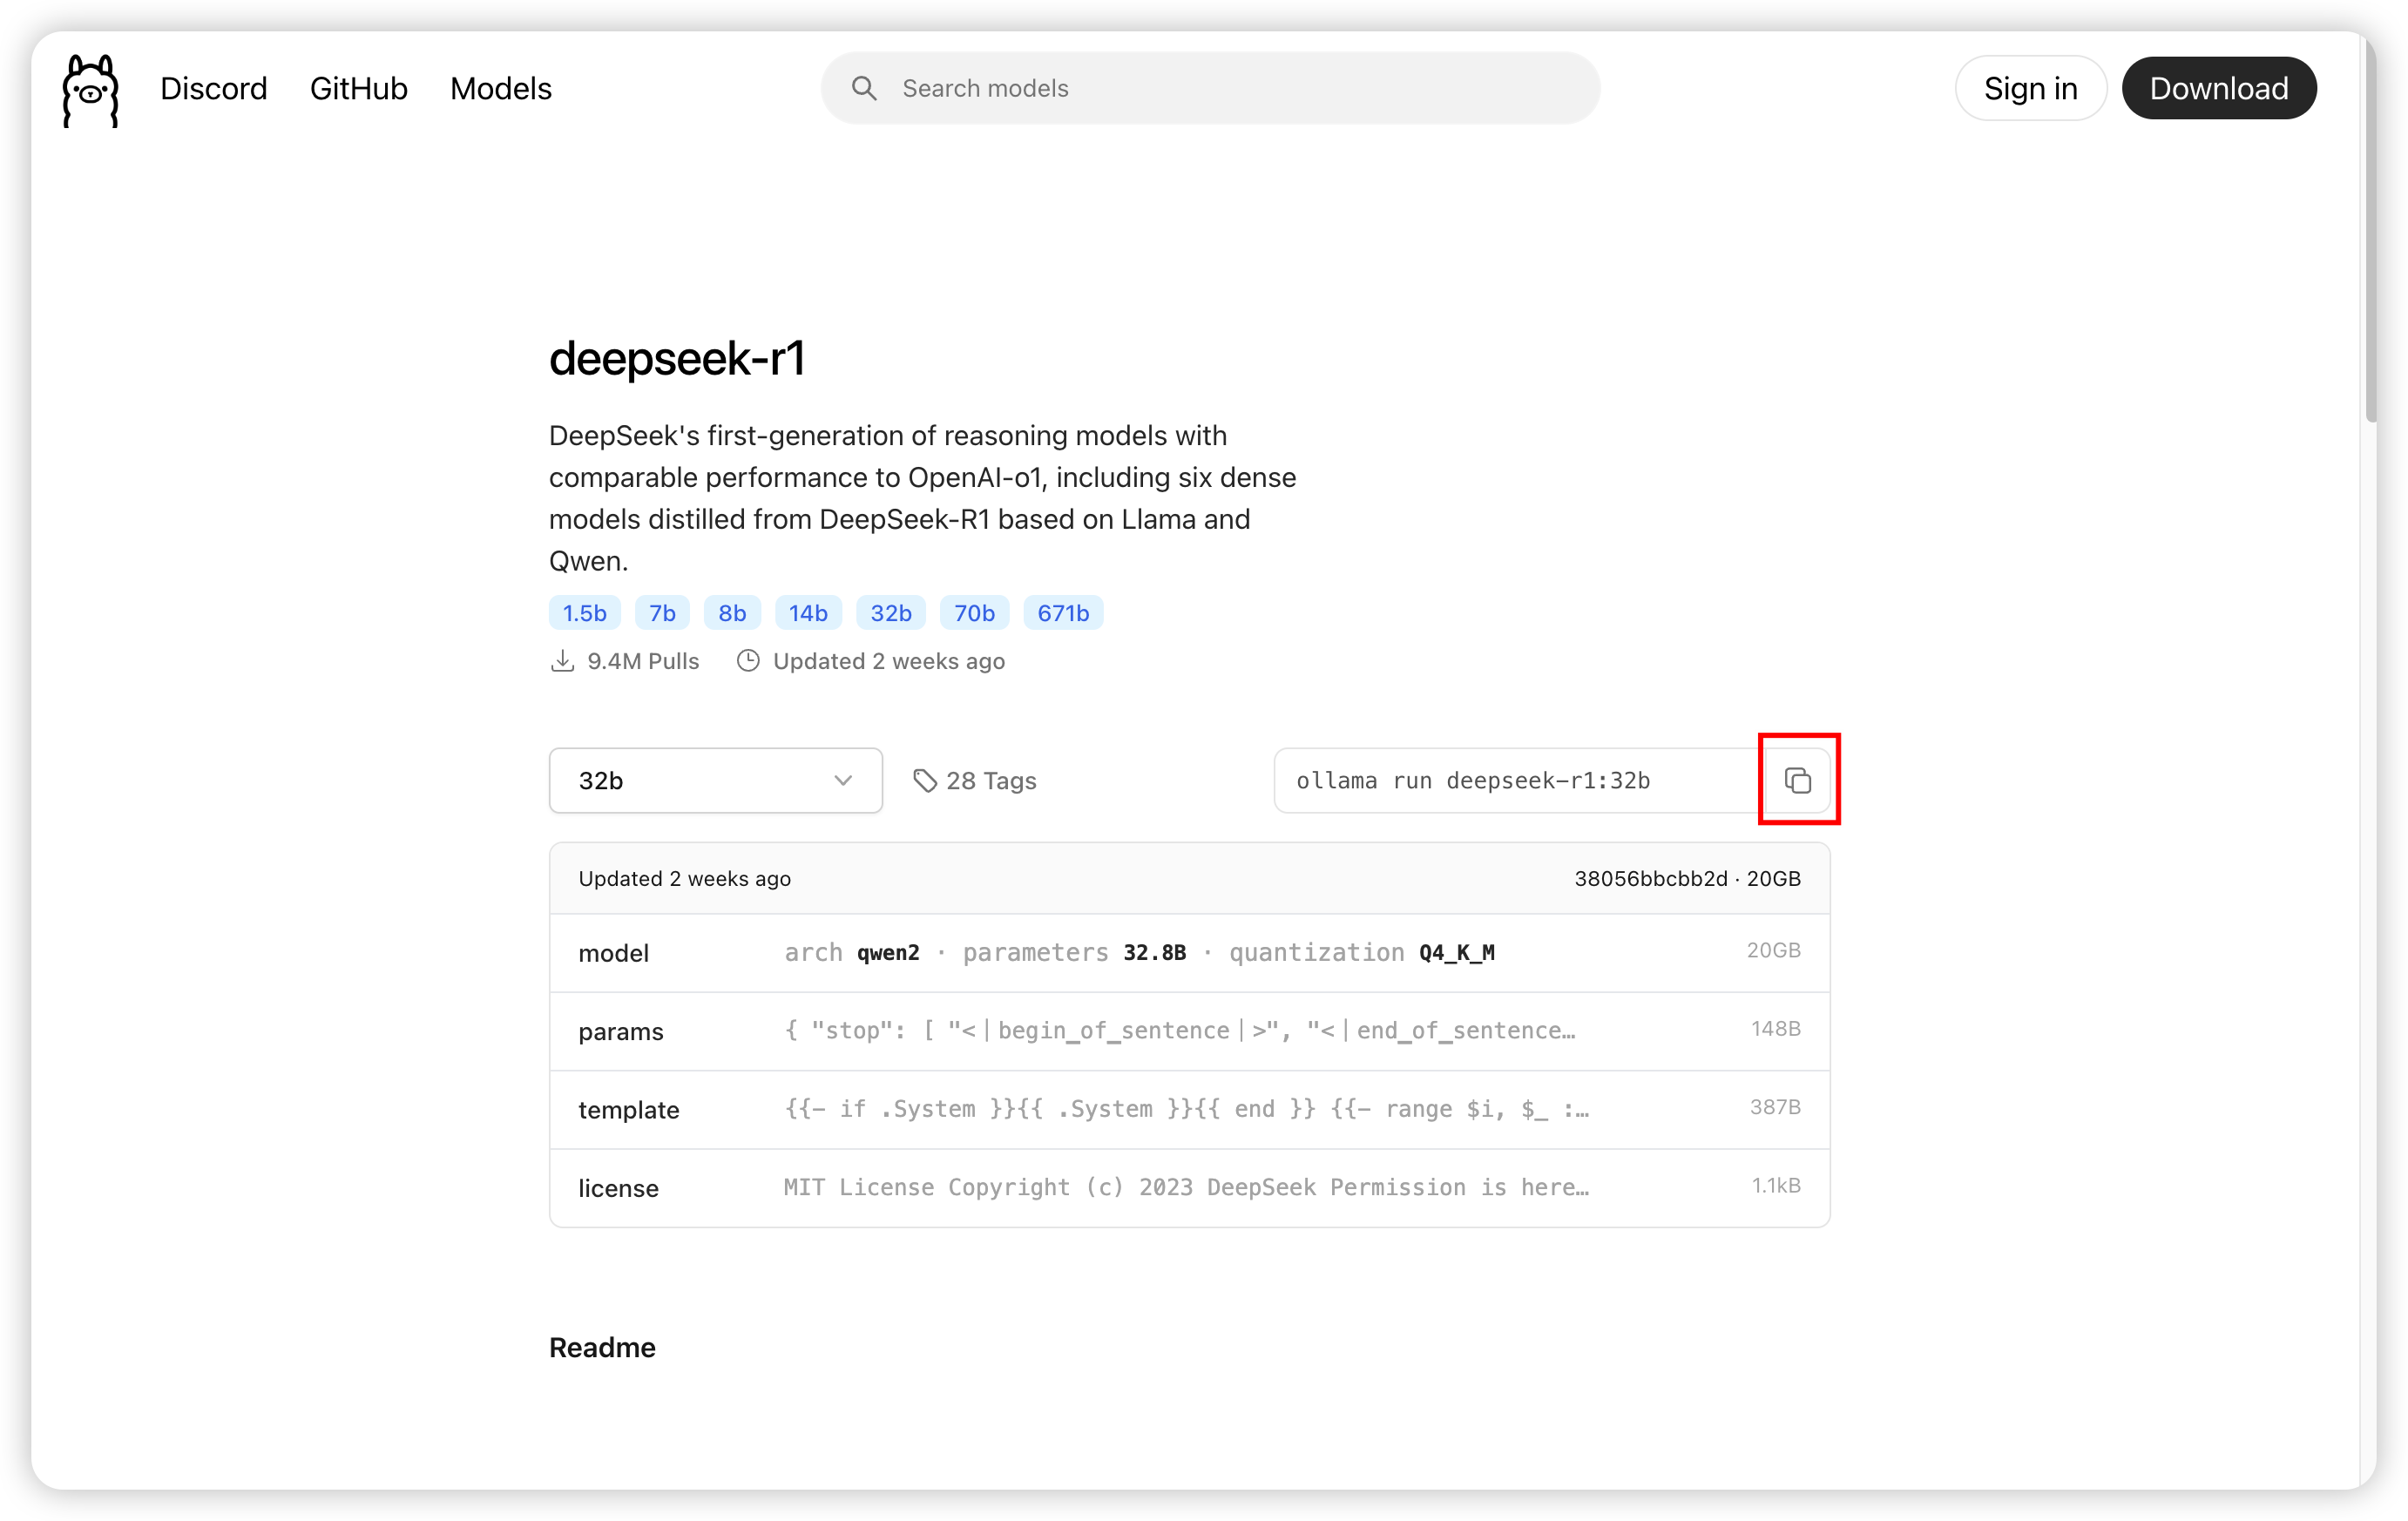Select the 671b size tag
The image size is (2408, 1521).
[1063, 613]
